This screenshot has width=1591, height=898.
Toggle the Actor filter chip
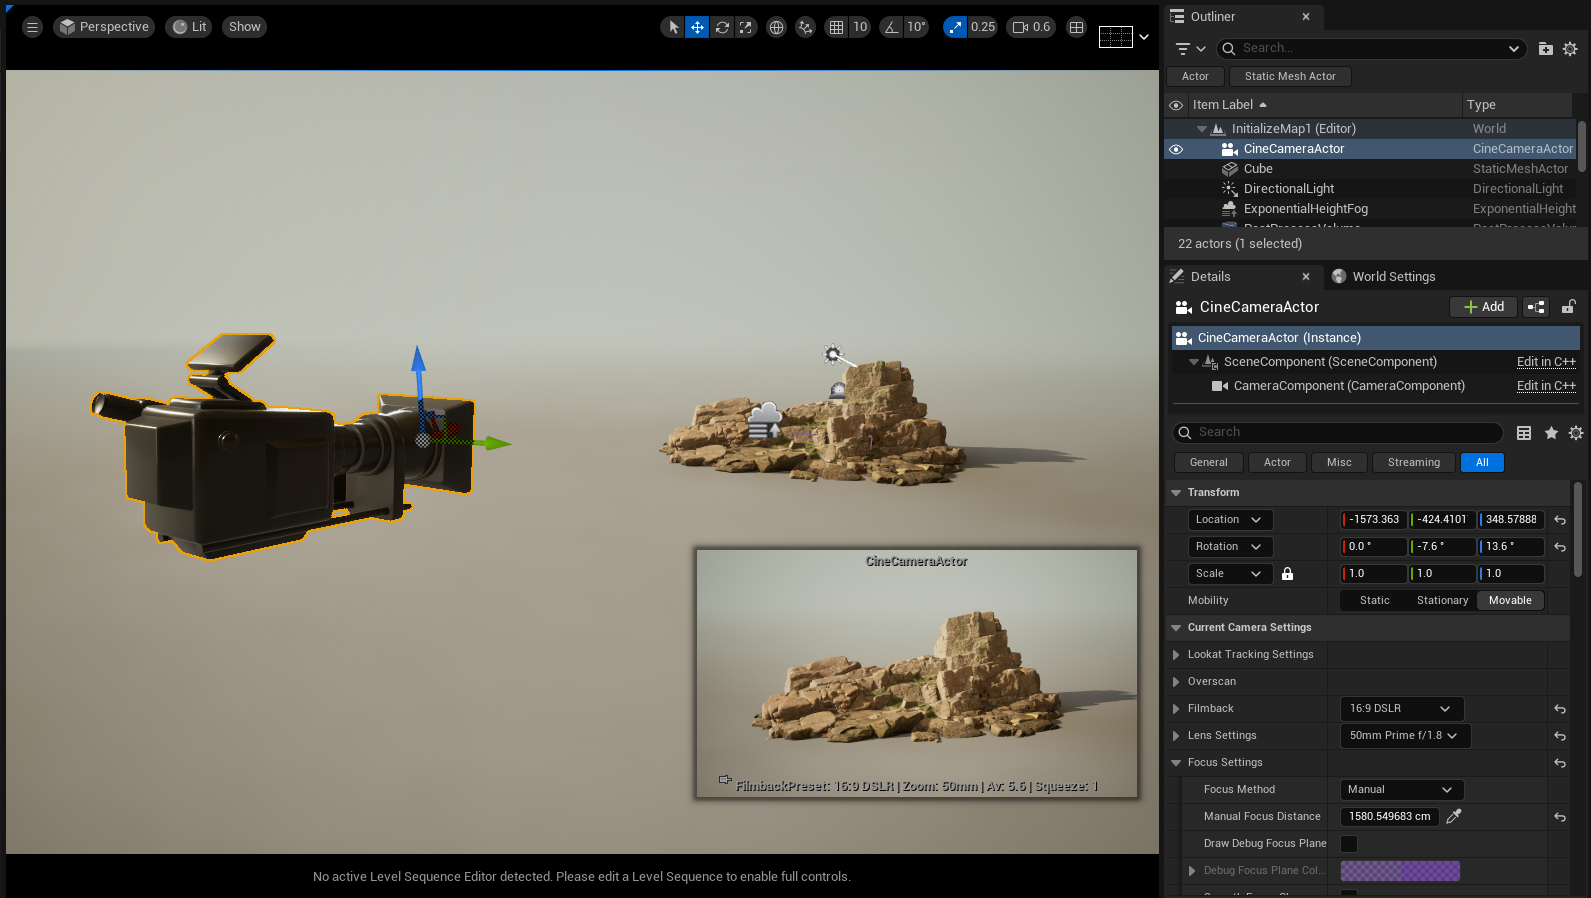click(1194, 76)
